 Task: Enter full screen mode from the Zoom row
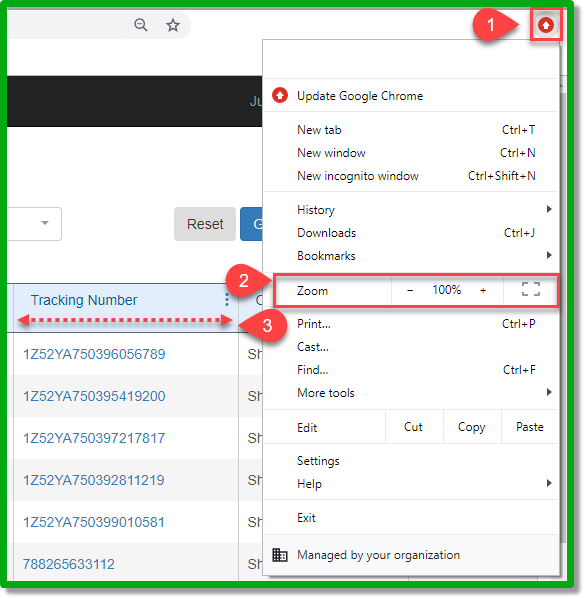tap(531, 289)
